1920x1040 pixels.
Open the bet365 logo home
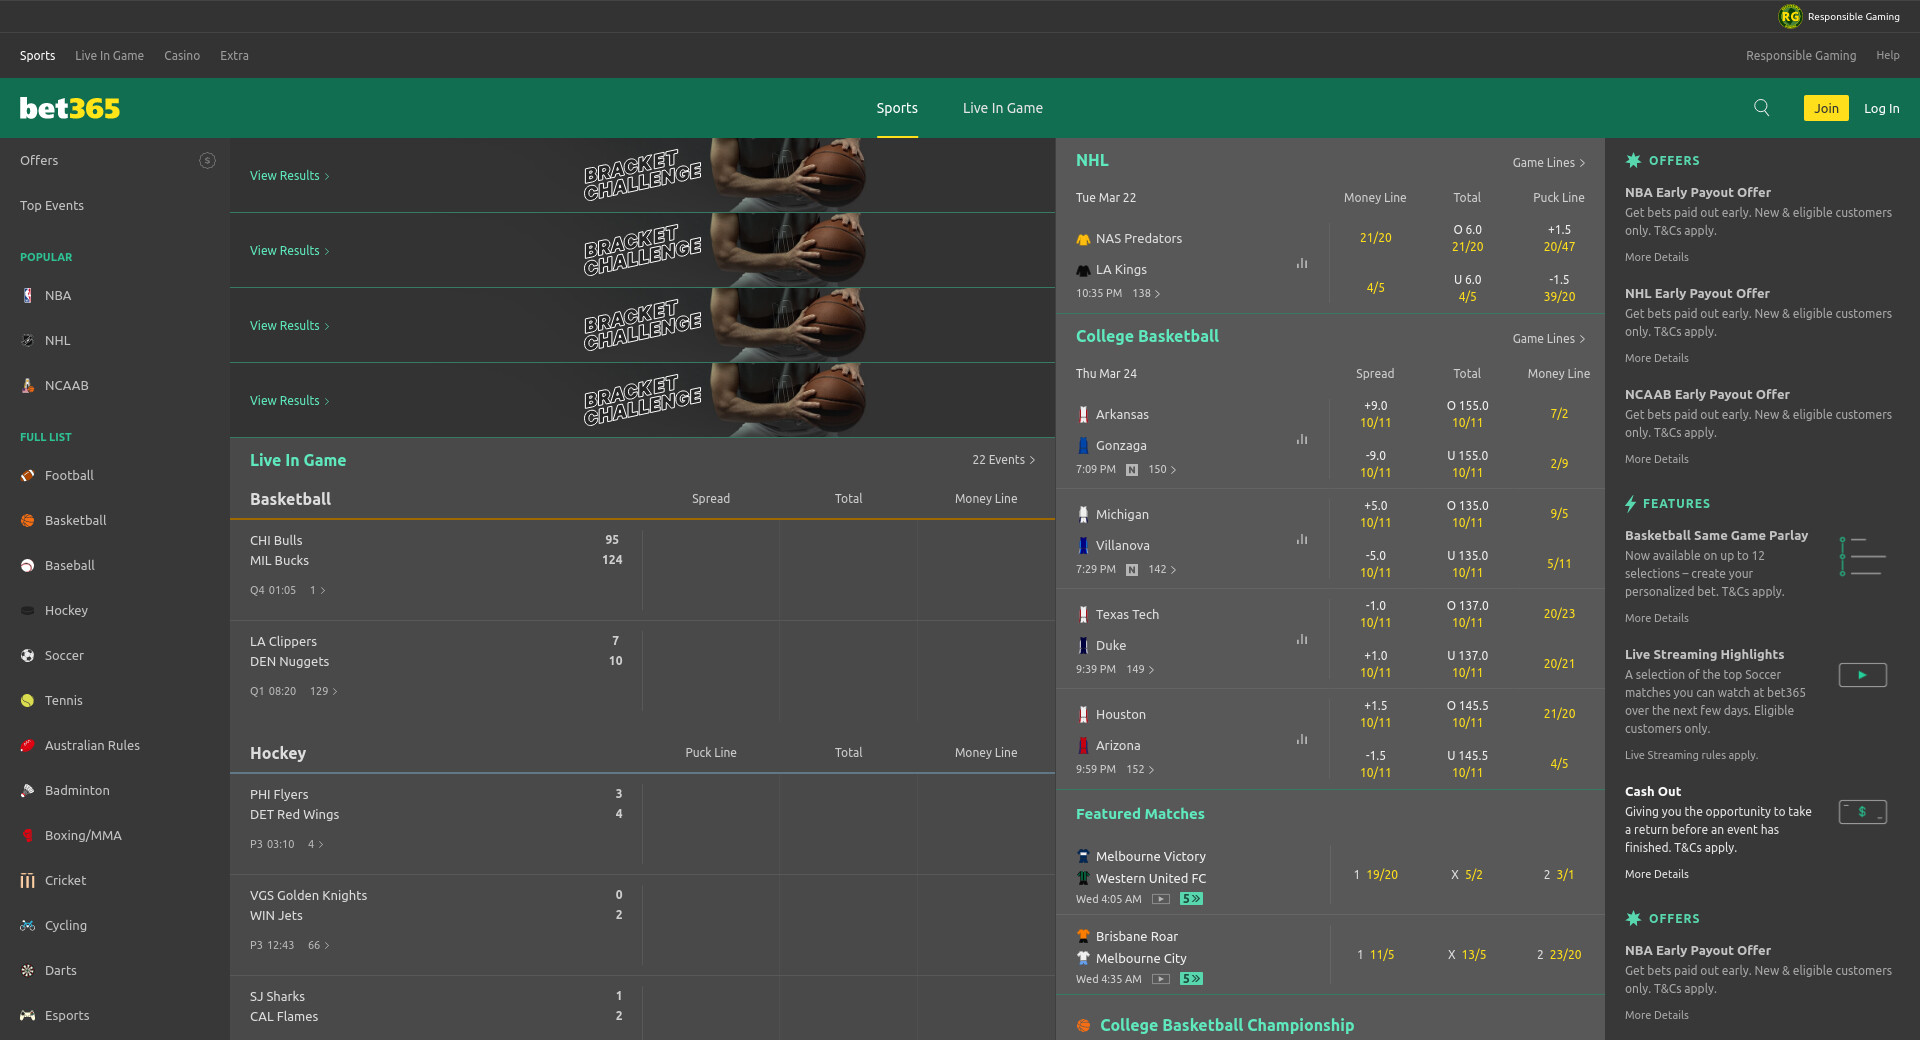coord(70,108)
